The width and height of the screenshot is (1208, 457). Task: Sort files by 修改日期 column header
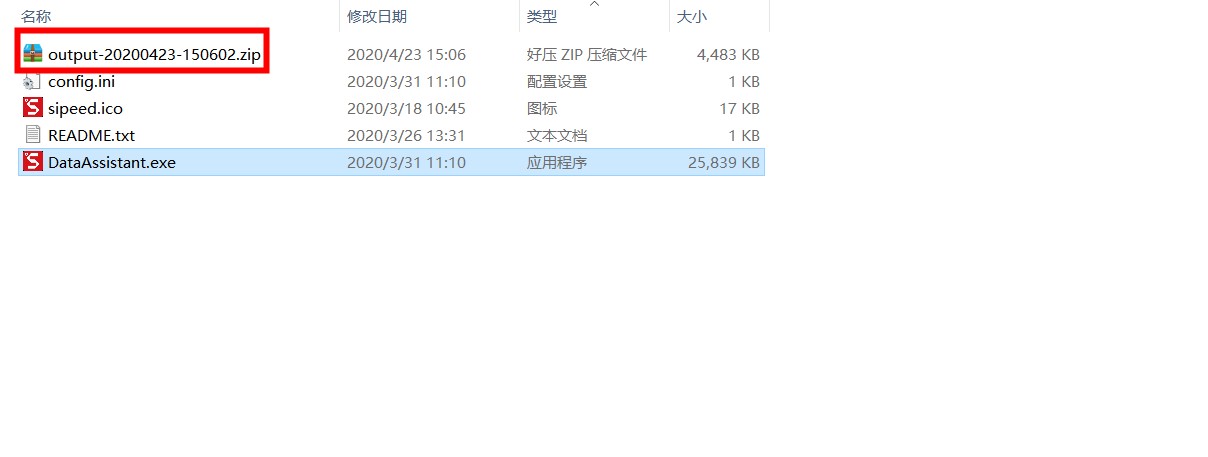[377, 17]
